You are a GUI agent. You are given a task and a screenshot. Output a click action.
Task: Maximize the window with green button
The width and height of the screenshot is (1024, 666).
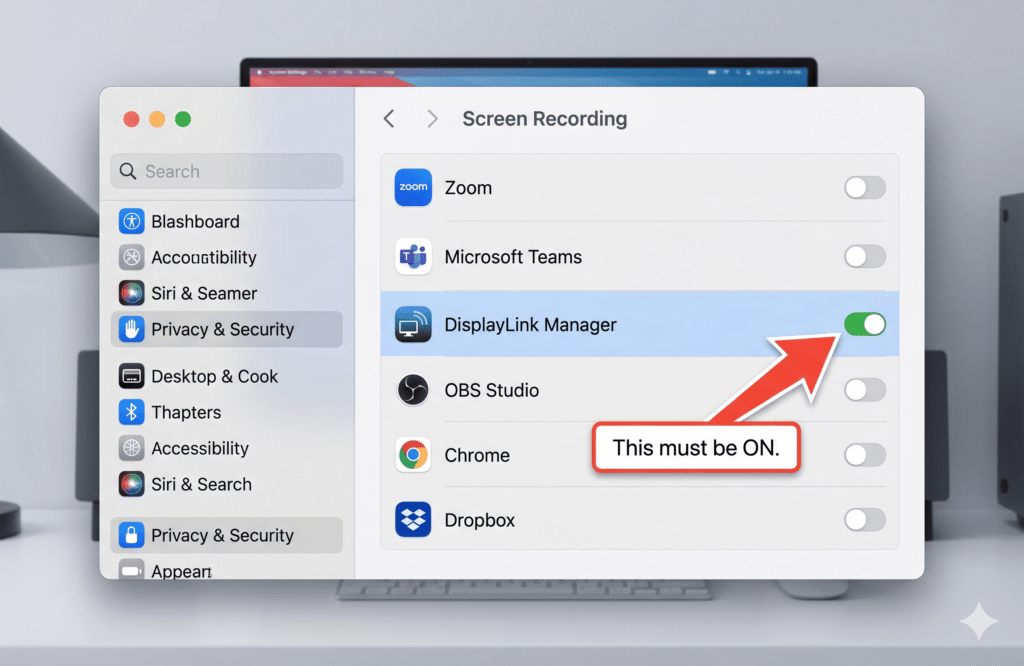click(x=183, y=119)
